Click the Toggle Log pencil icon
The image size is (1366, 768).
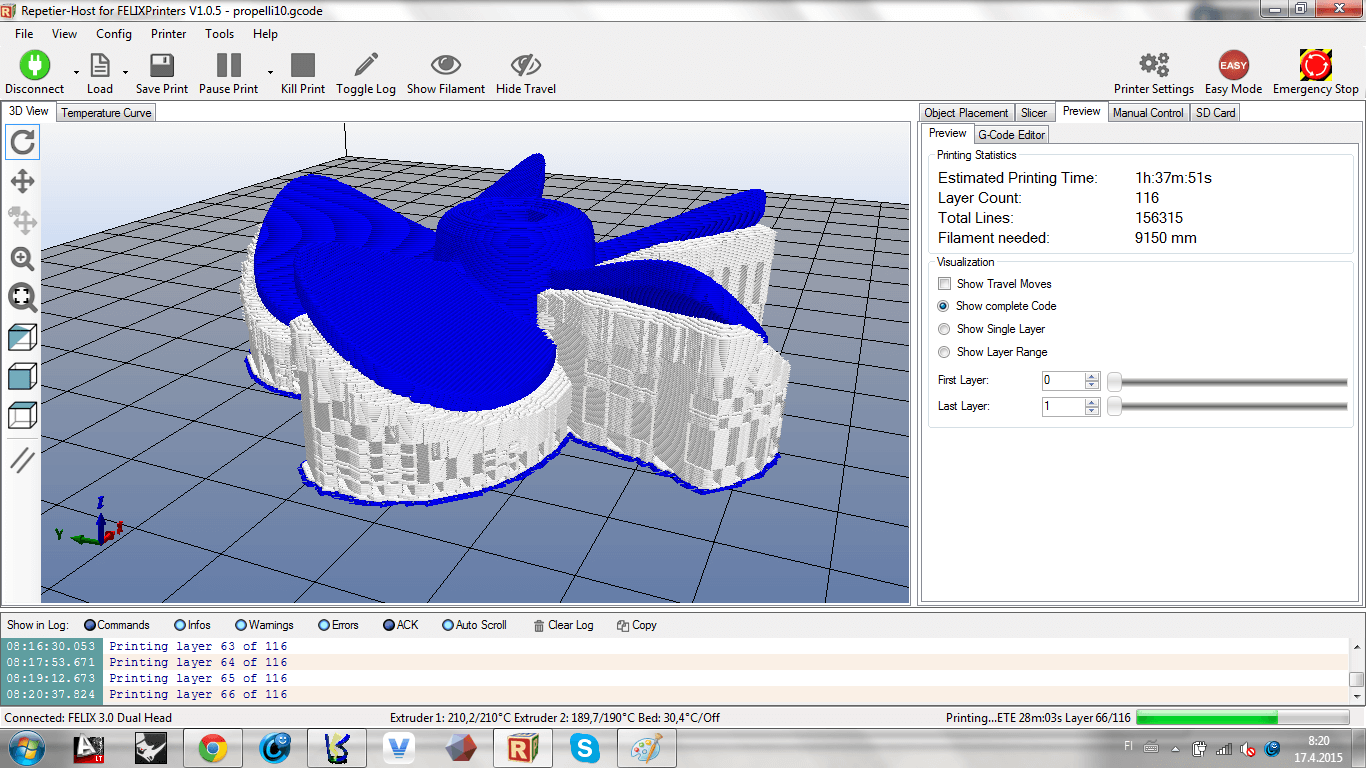point(366,66)
